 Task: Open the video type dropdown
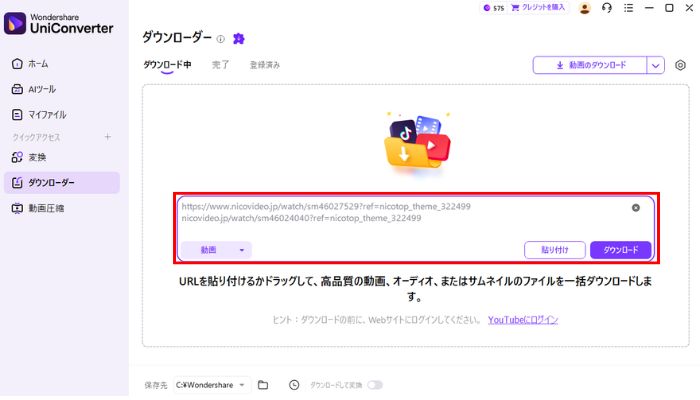[x=216, y=250]
